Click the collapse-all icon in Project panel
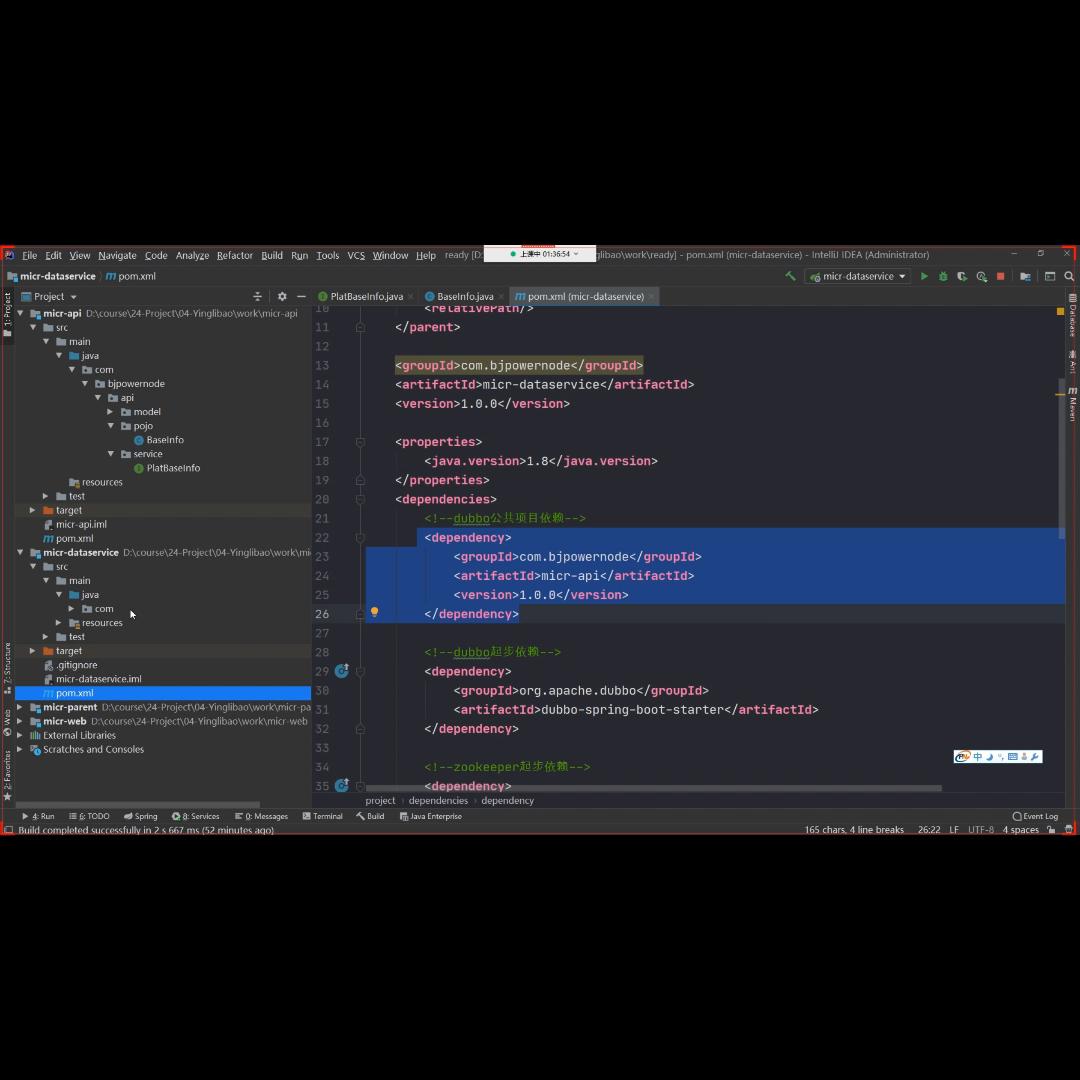The height and width of the screenshot is (1080, 1080). tap(258, 297)
